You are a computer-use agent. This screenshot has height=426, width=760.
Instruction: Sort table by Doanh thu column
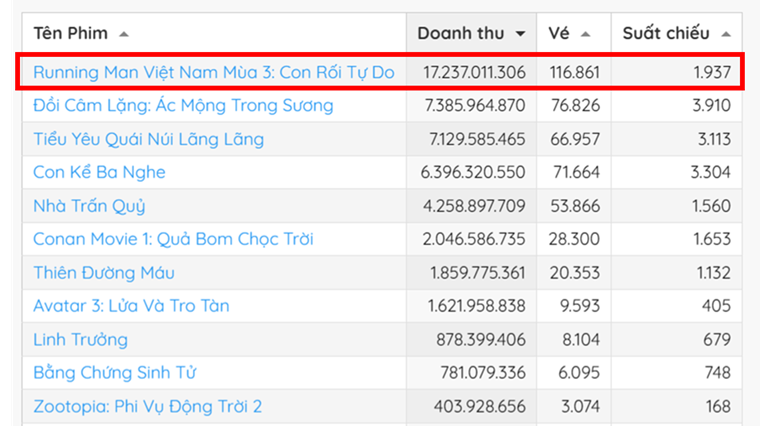tap(461, 33)
